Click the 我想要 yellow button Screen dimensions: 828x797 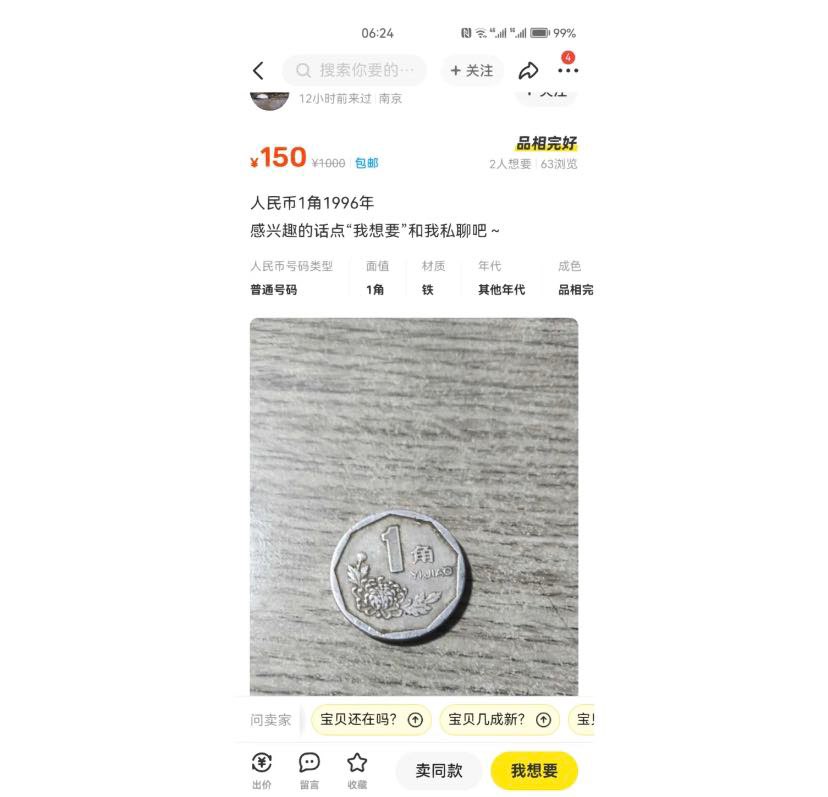[534, 771]
